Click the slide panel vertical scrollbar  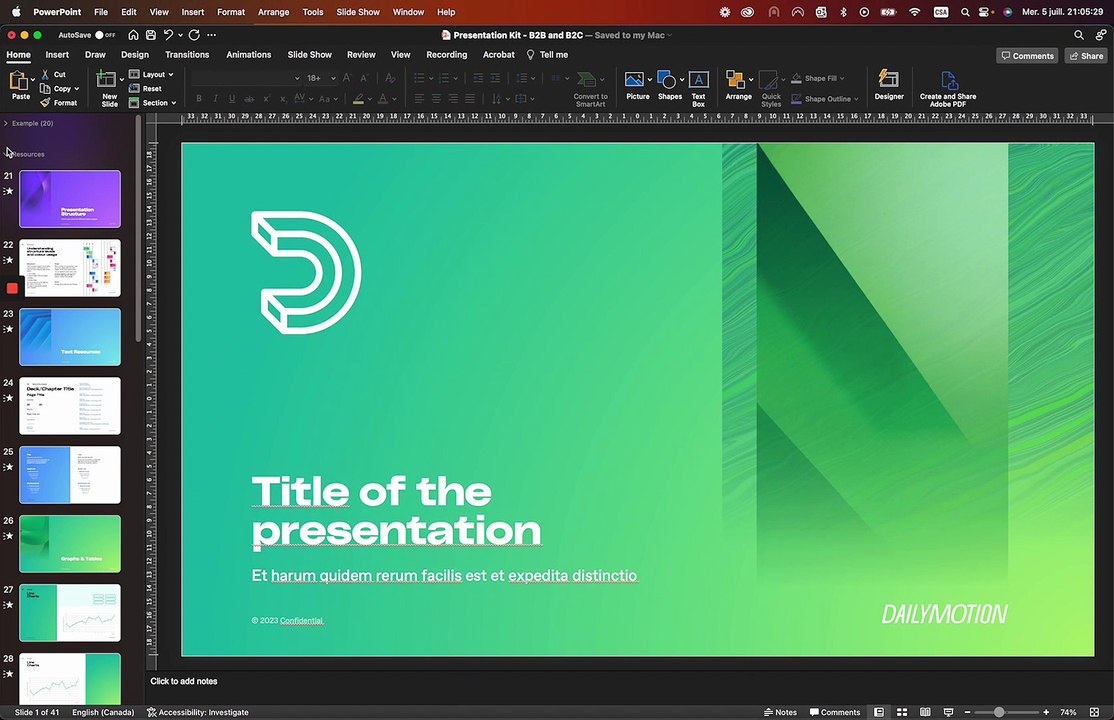(x=138, y=227)
